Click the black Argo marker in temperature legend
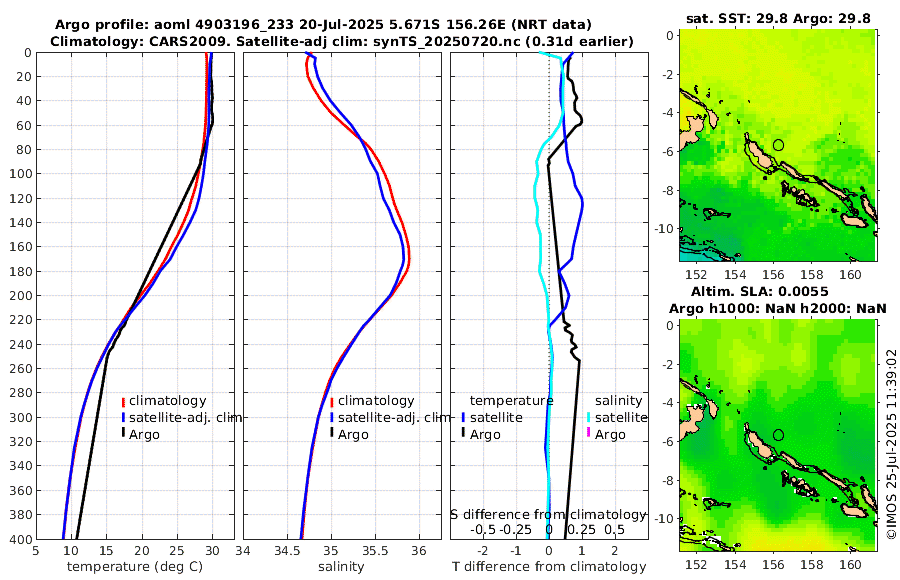 coord(123,432)
